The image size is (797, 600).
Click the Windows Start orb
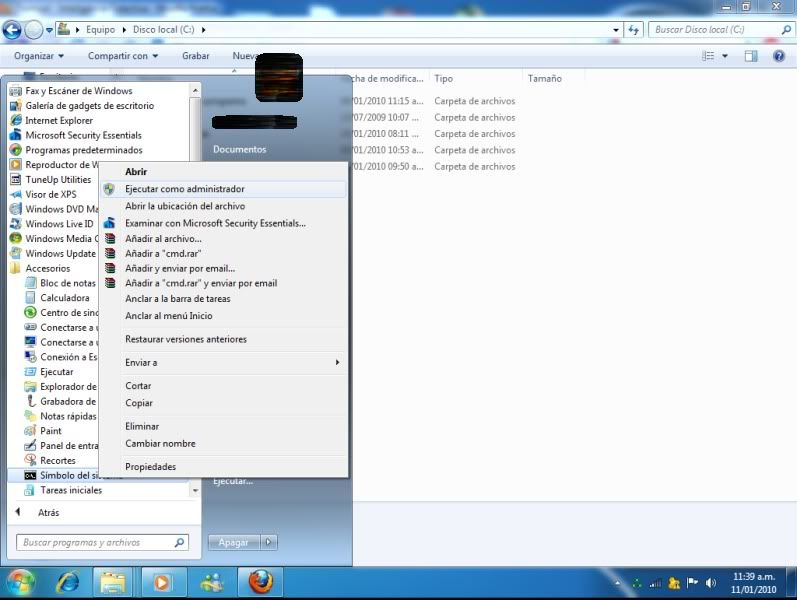pyautogui.click(x=20, y=583)
